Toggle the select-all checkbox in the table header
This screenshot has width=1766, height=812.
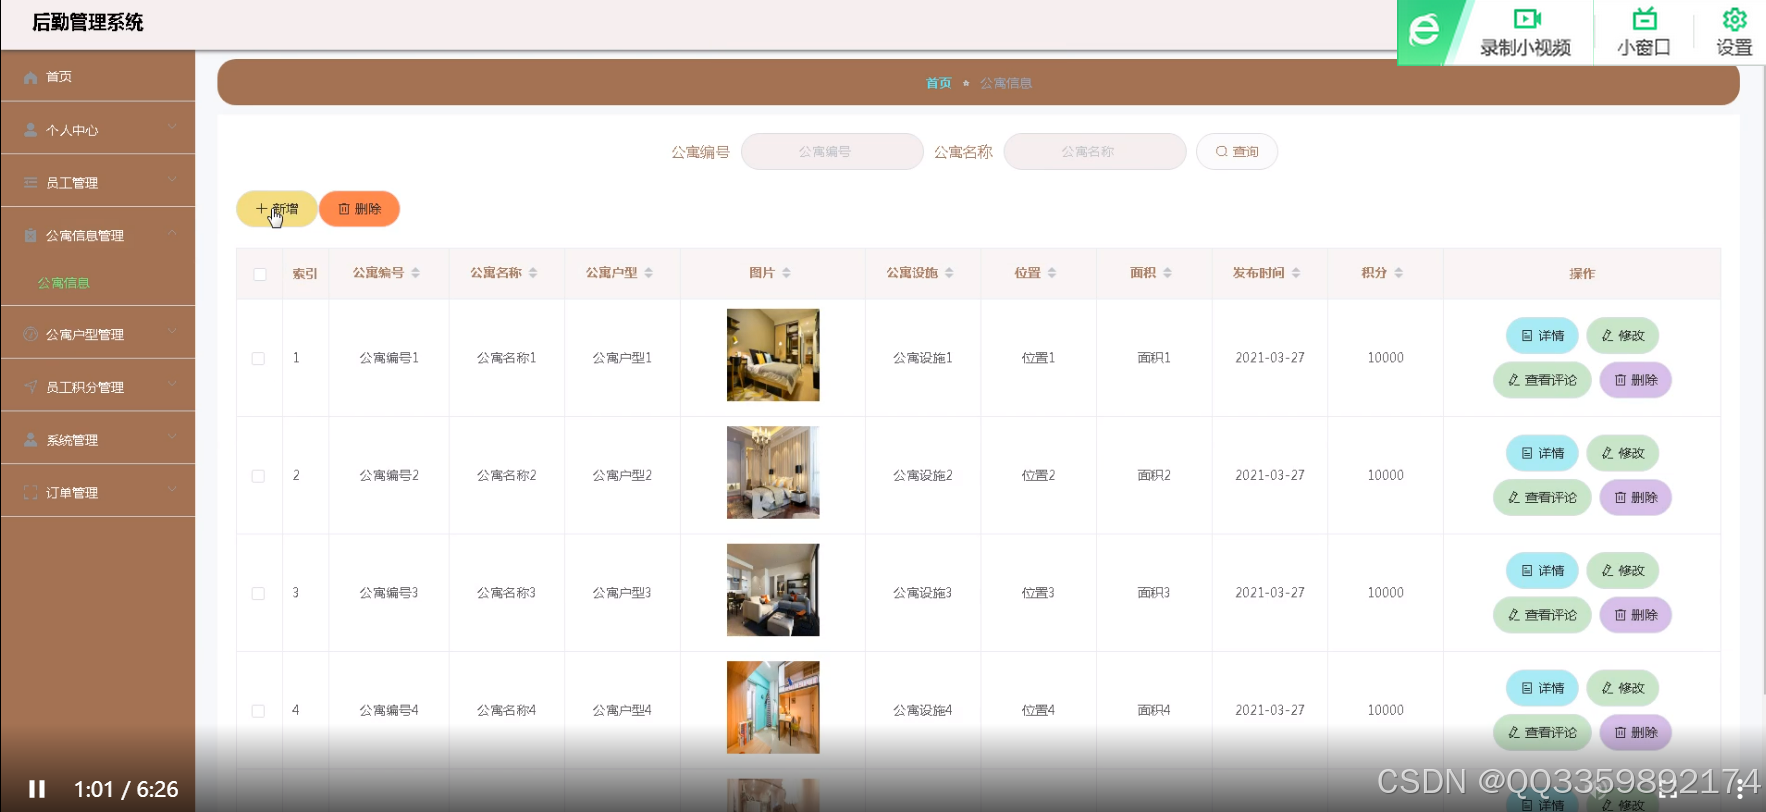[x=260, y=274]
